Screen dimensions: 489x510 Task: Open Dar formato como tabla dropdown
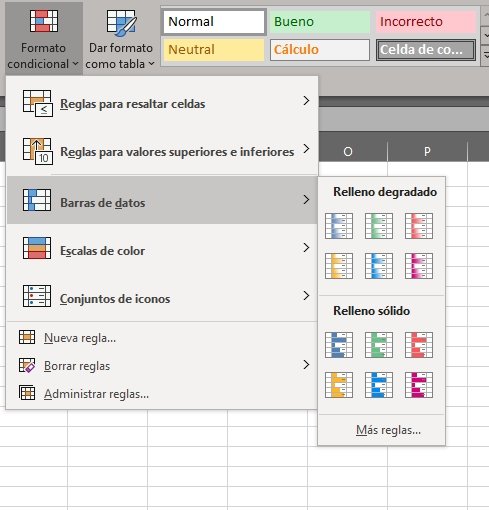coord(120,39)
